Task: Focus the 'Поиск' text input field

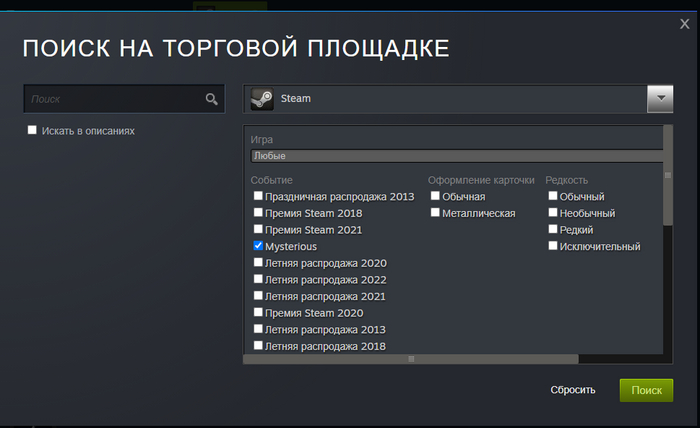Action: coord(124,99)
